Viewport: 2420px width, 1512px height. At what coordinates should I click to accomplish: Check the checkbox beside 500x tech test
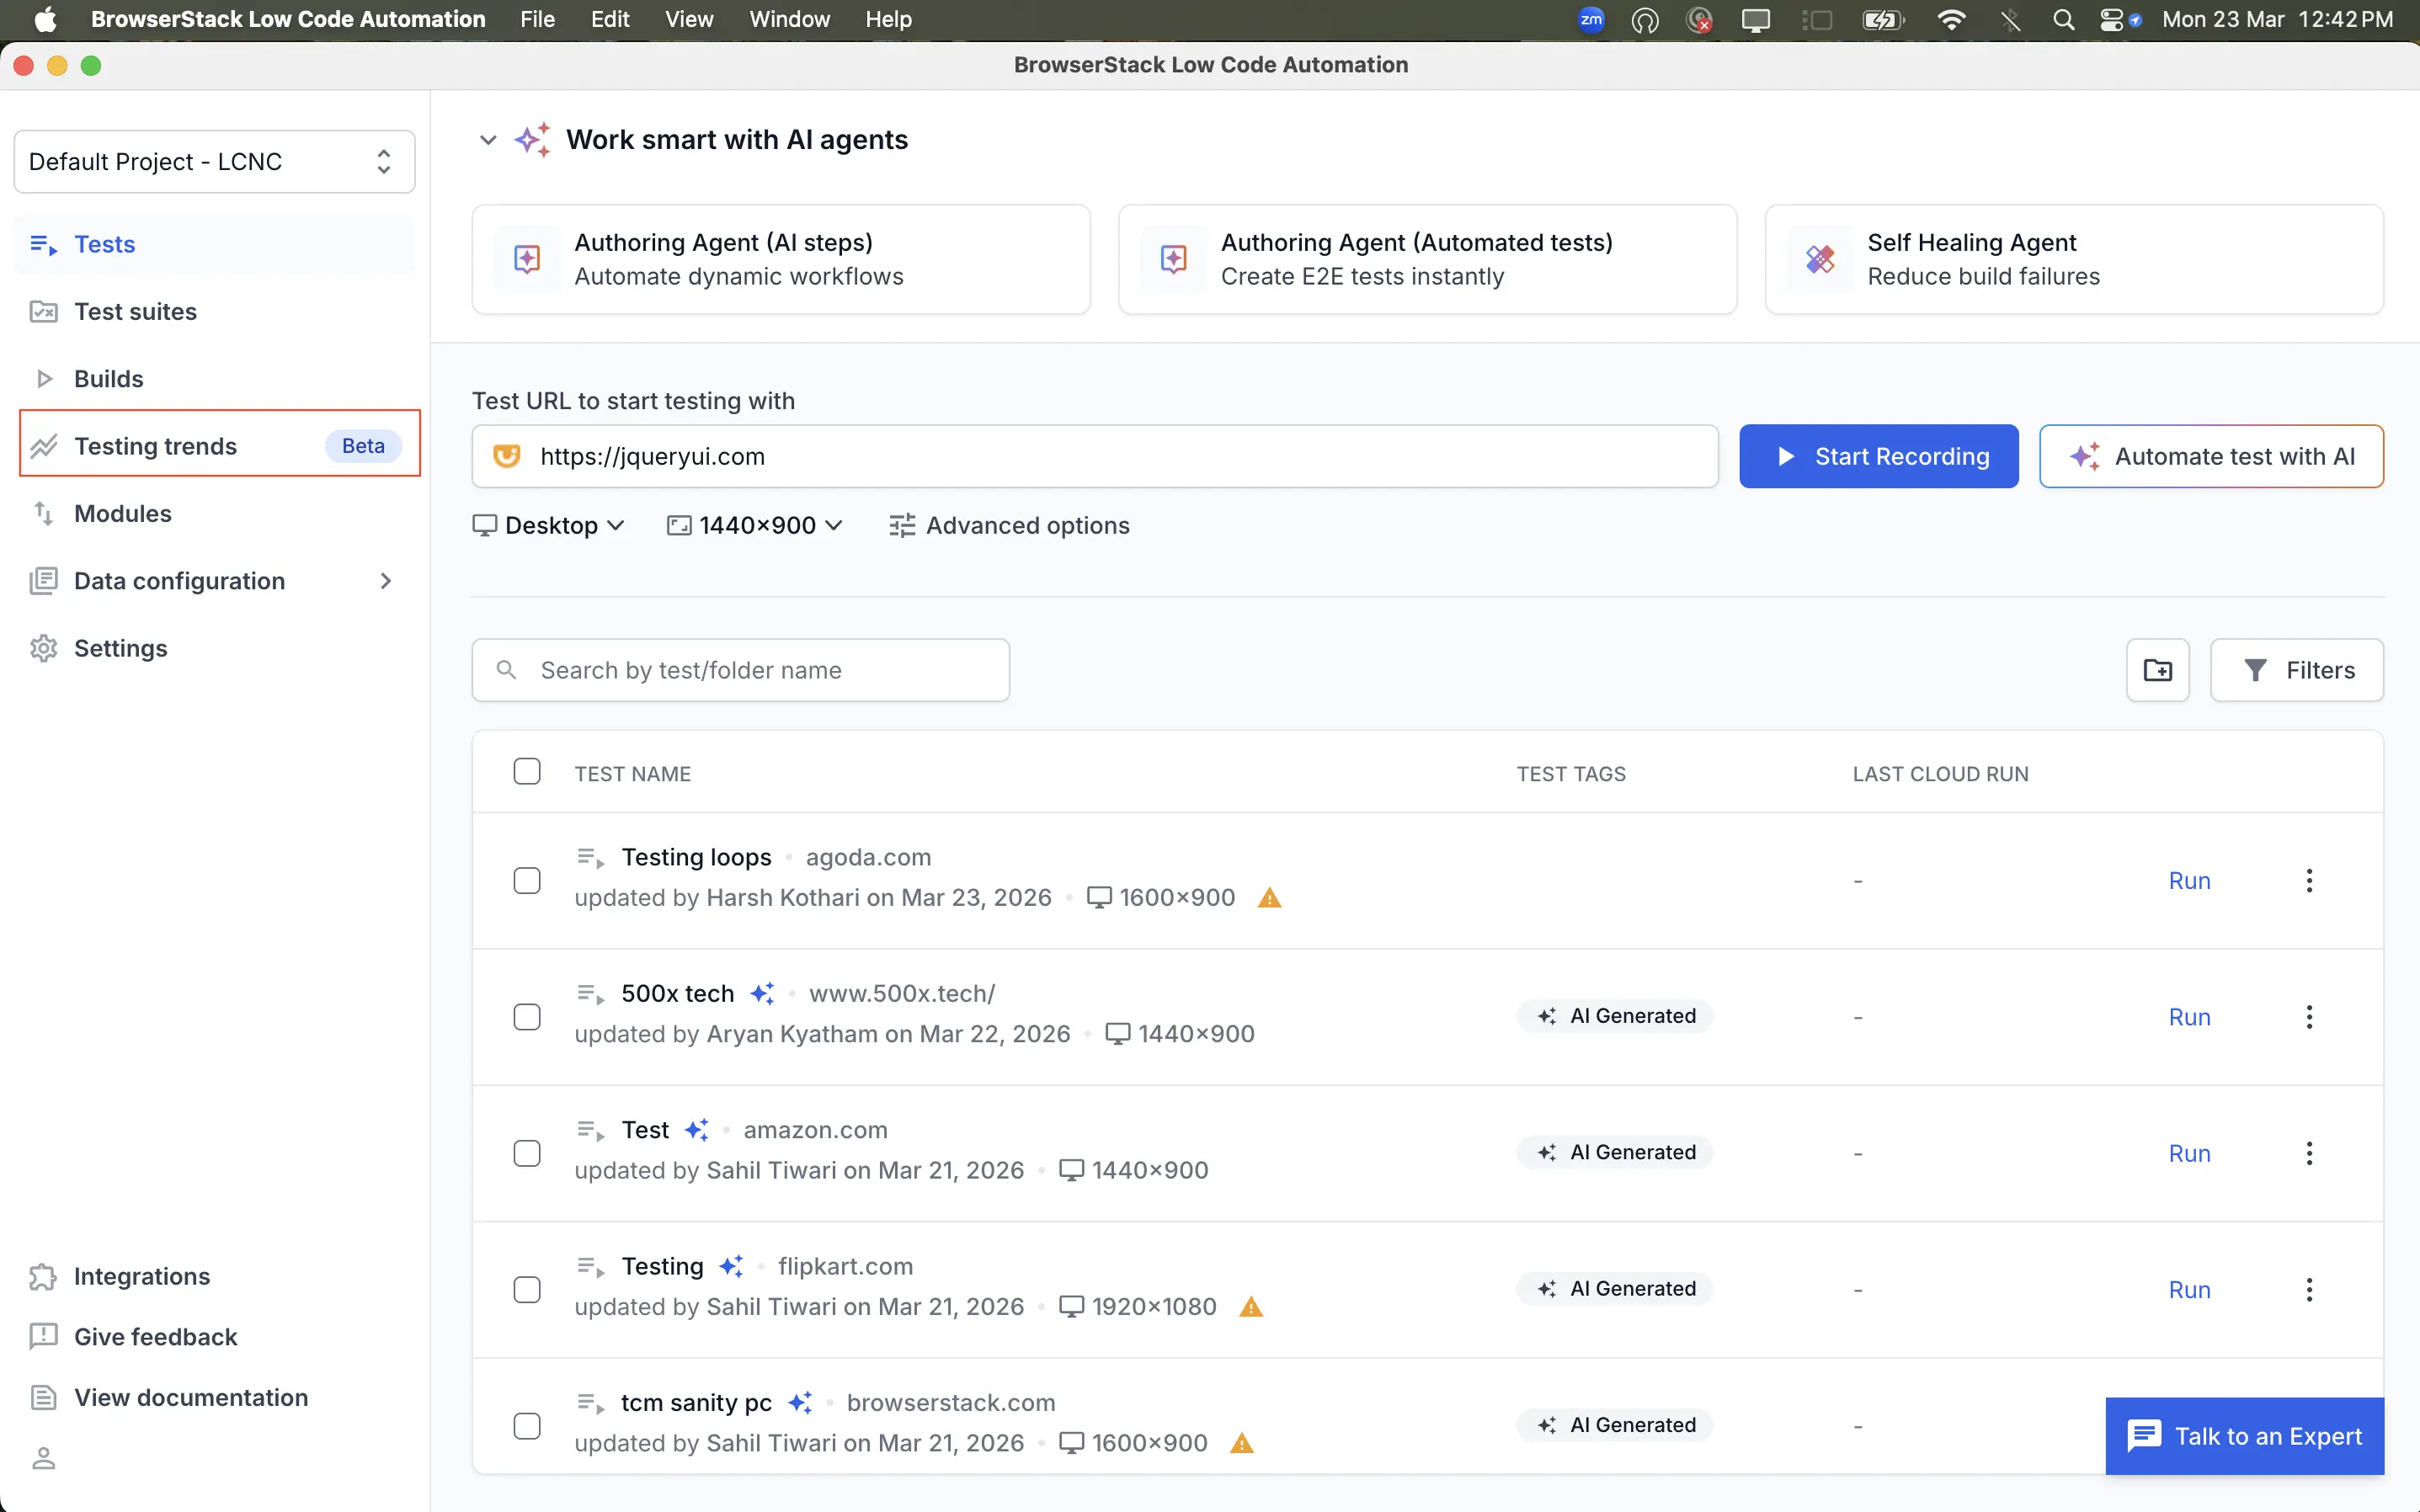pyautogui.click(x=527, y=1016)
